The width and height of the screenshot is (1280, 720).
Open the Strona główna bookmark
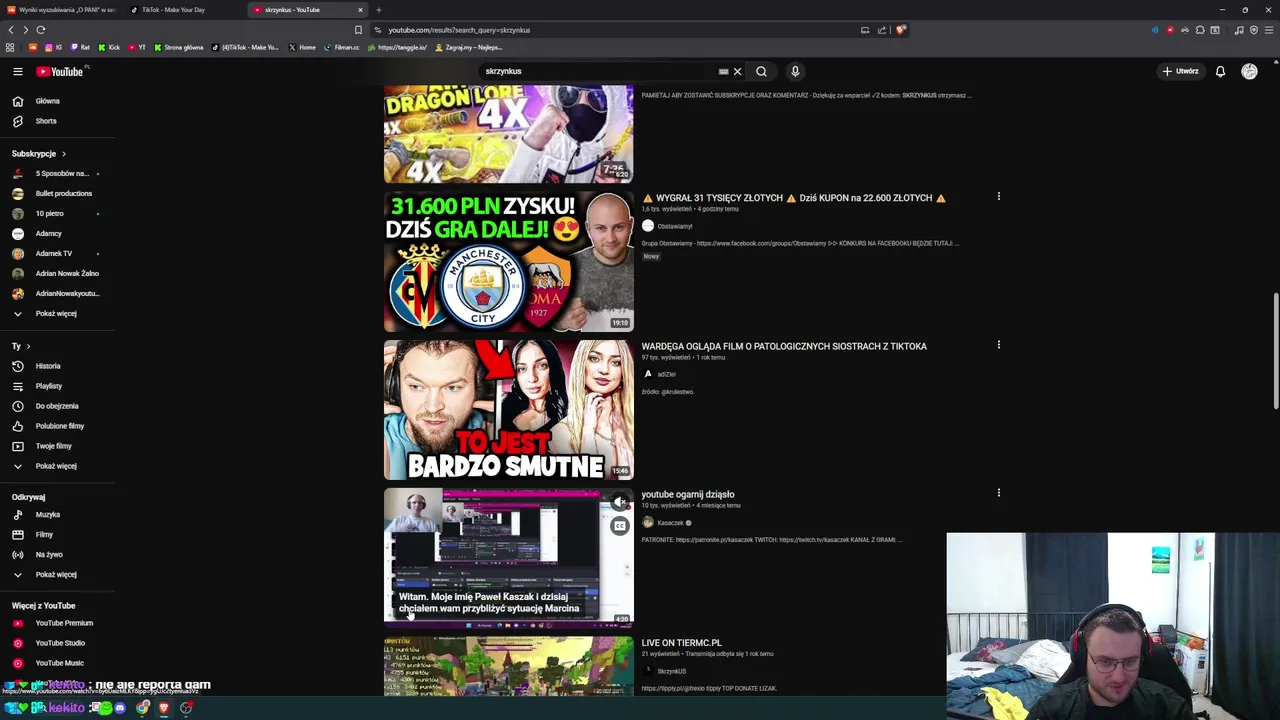coord(179,47)
